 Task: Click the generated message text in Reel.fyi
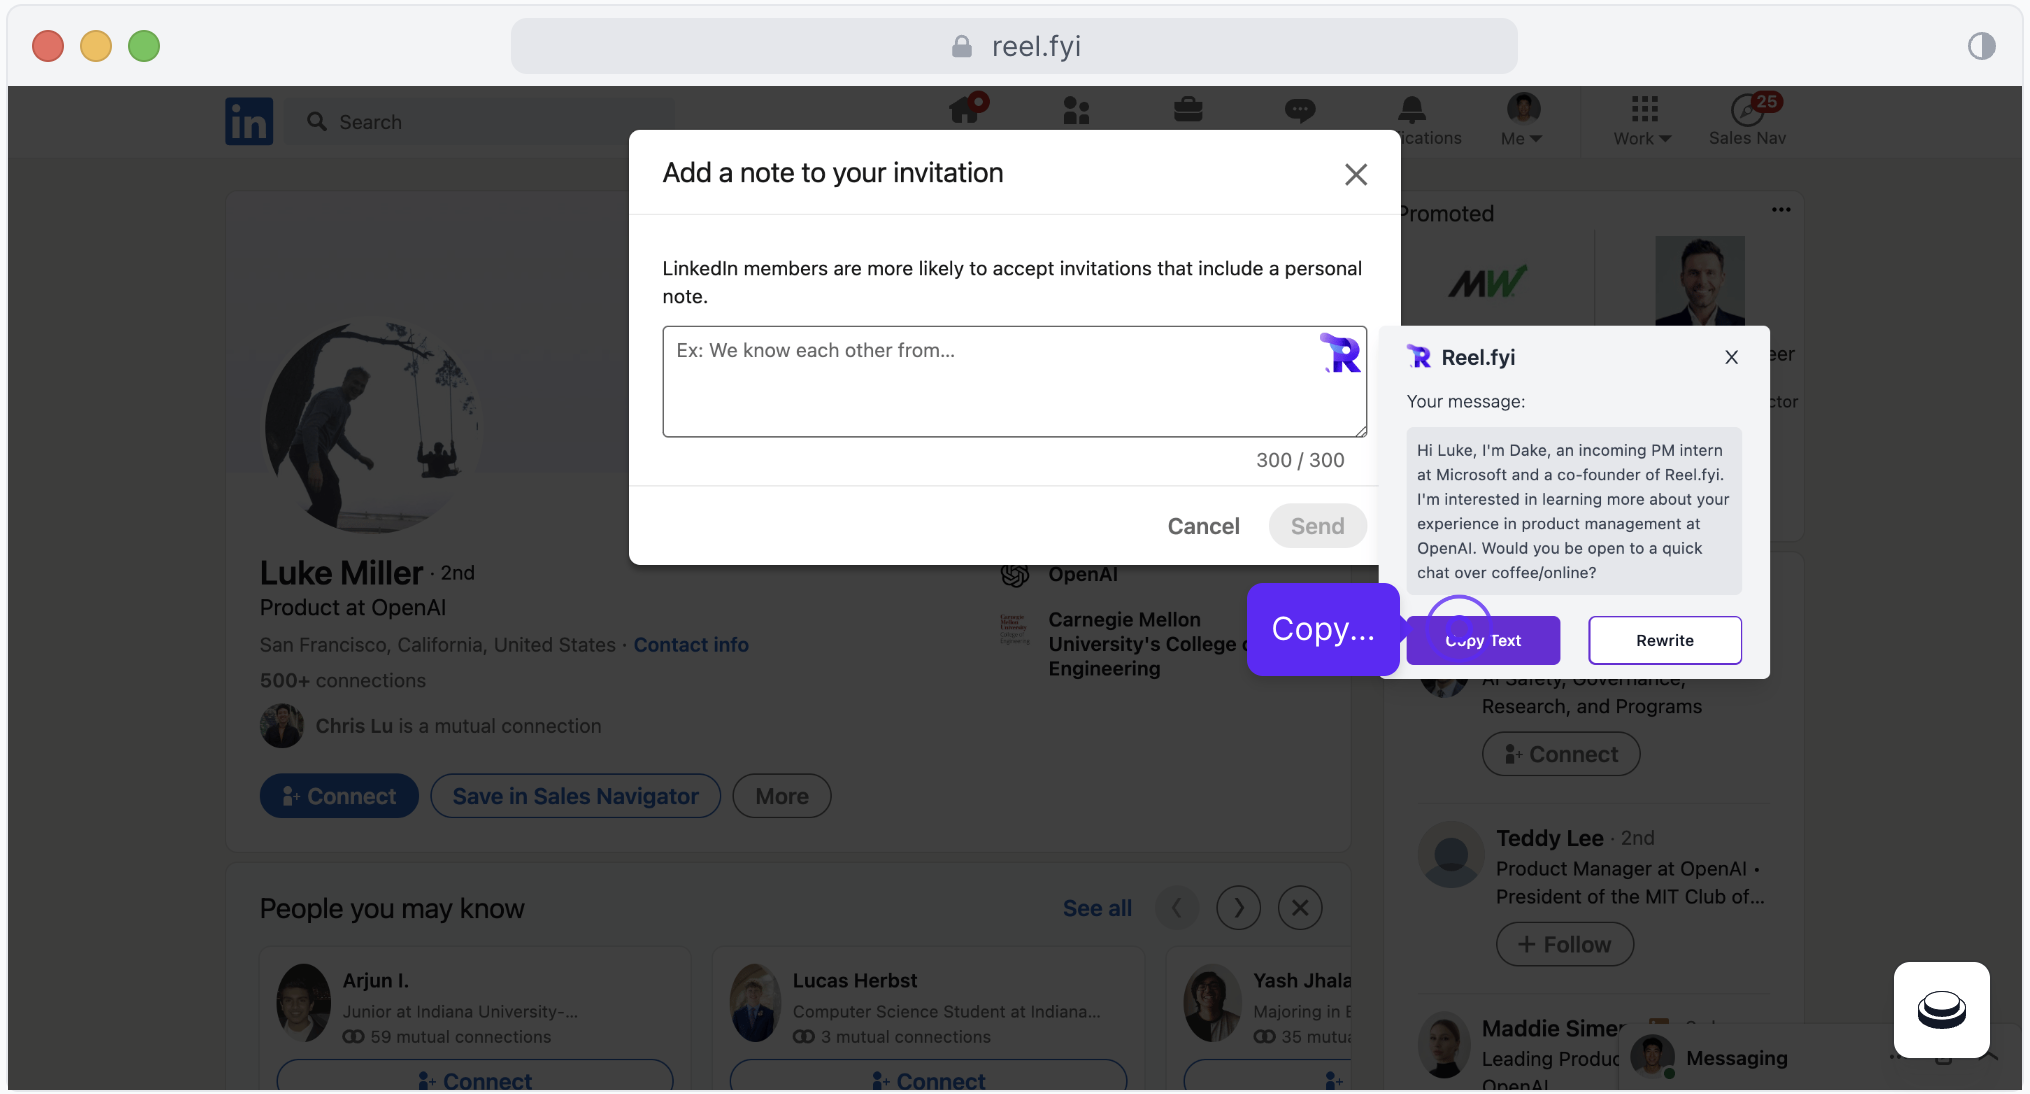pos(1574,511)
